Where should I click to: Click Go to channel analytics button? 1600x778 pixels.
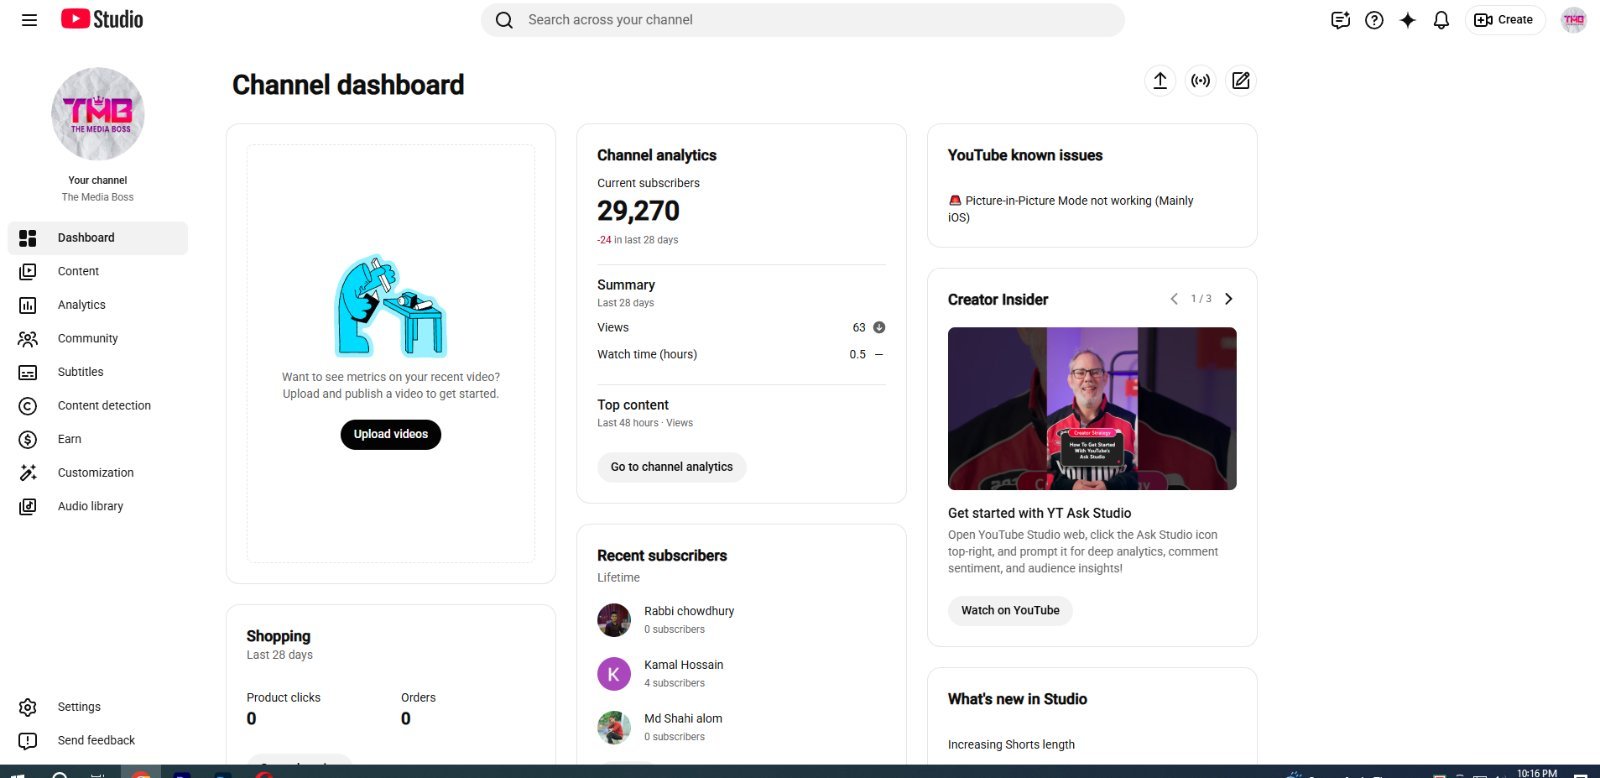(672, 467)
